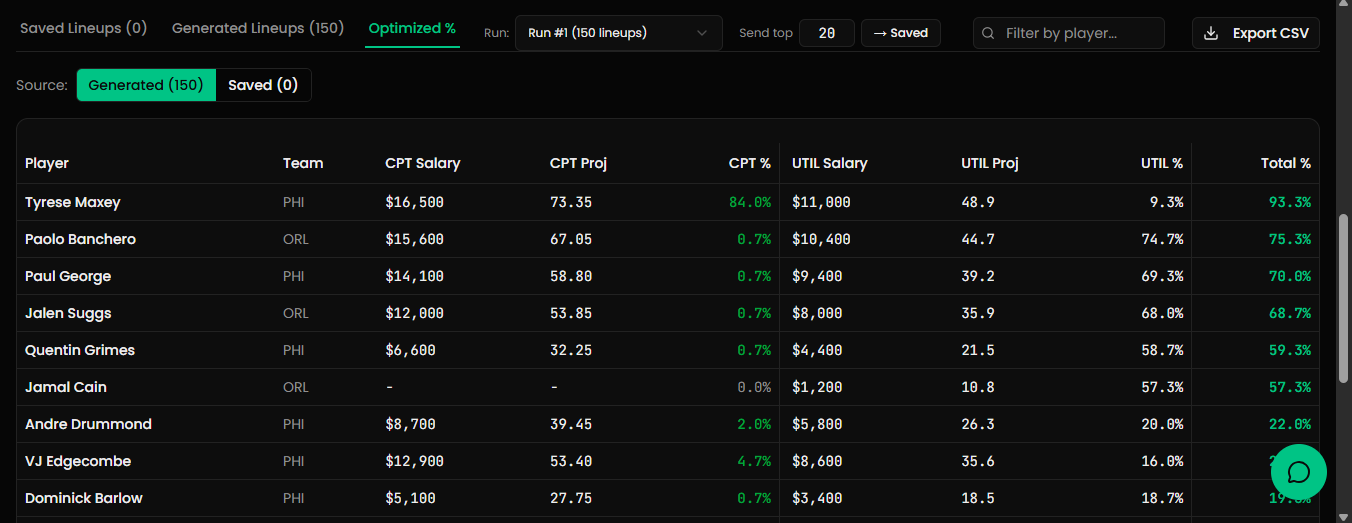The image size is (1352, 523).
Task: Click the search magnifier icon
Action: (988, 33)
